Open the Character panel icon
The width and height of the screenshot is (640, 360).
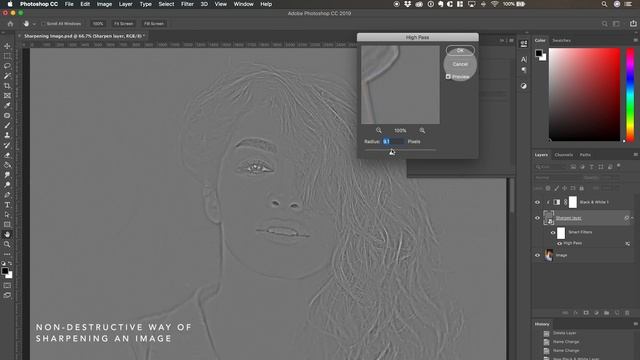[x=524, y=60]
